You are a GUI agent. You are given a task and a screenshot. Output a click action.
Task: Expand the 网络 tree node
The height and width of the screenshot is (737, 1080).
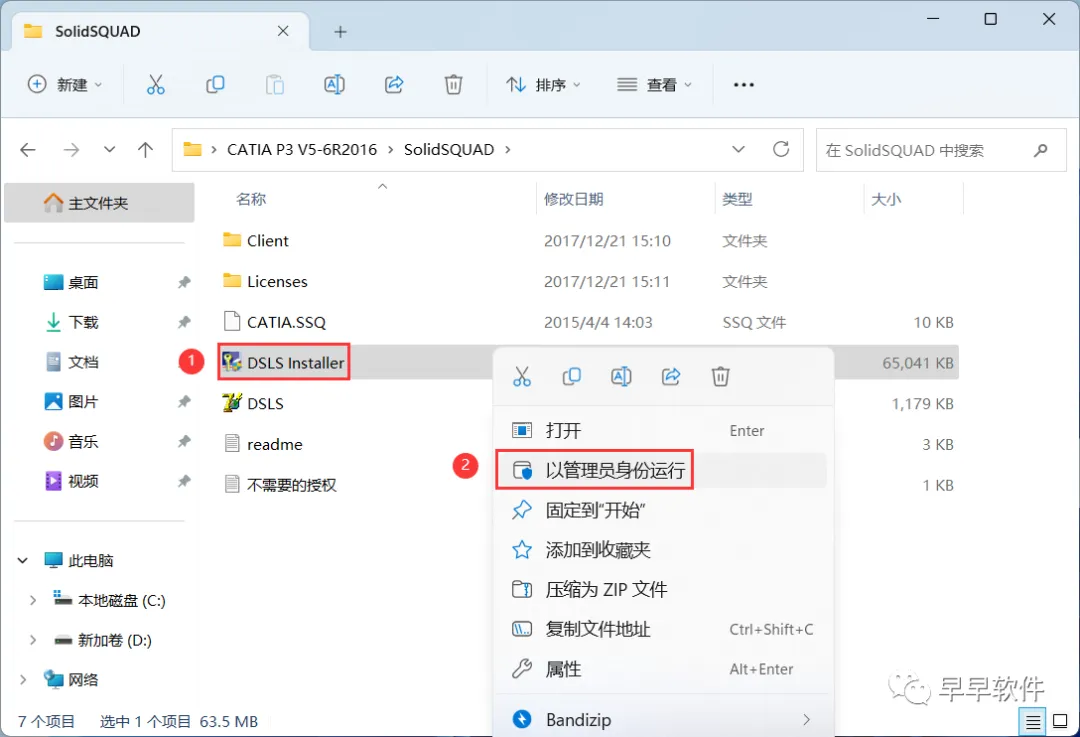(x=23, y=680)
